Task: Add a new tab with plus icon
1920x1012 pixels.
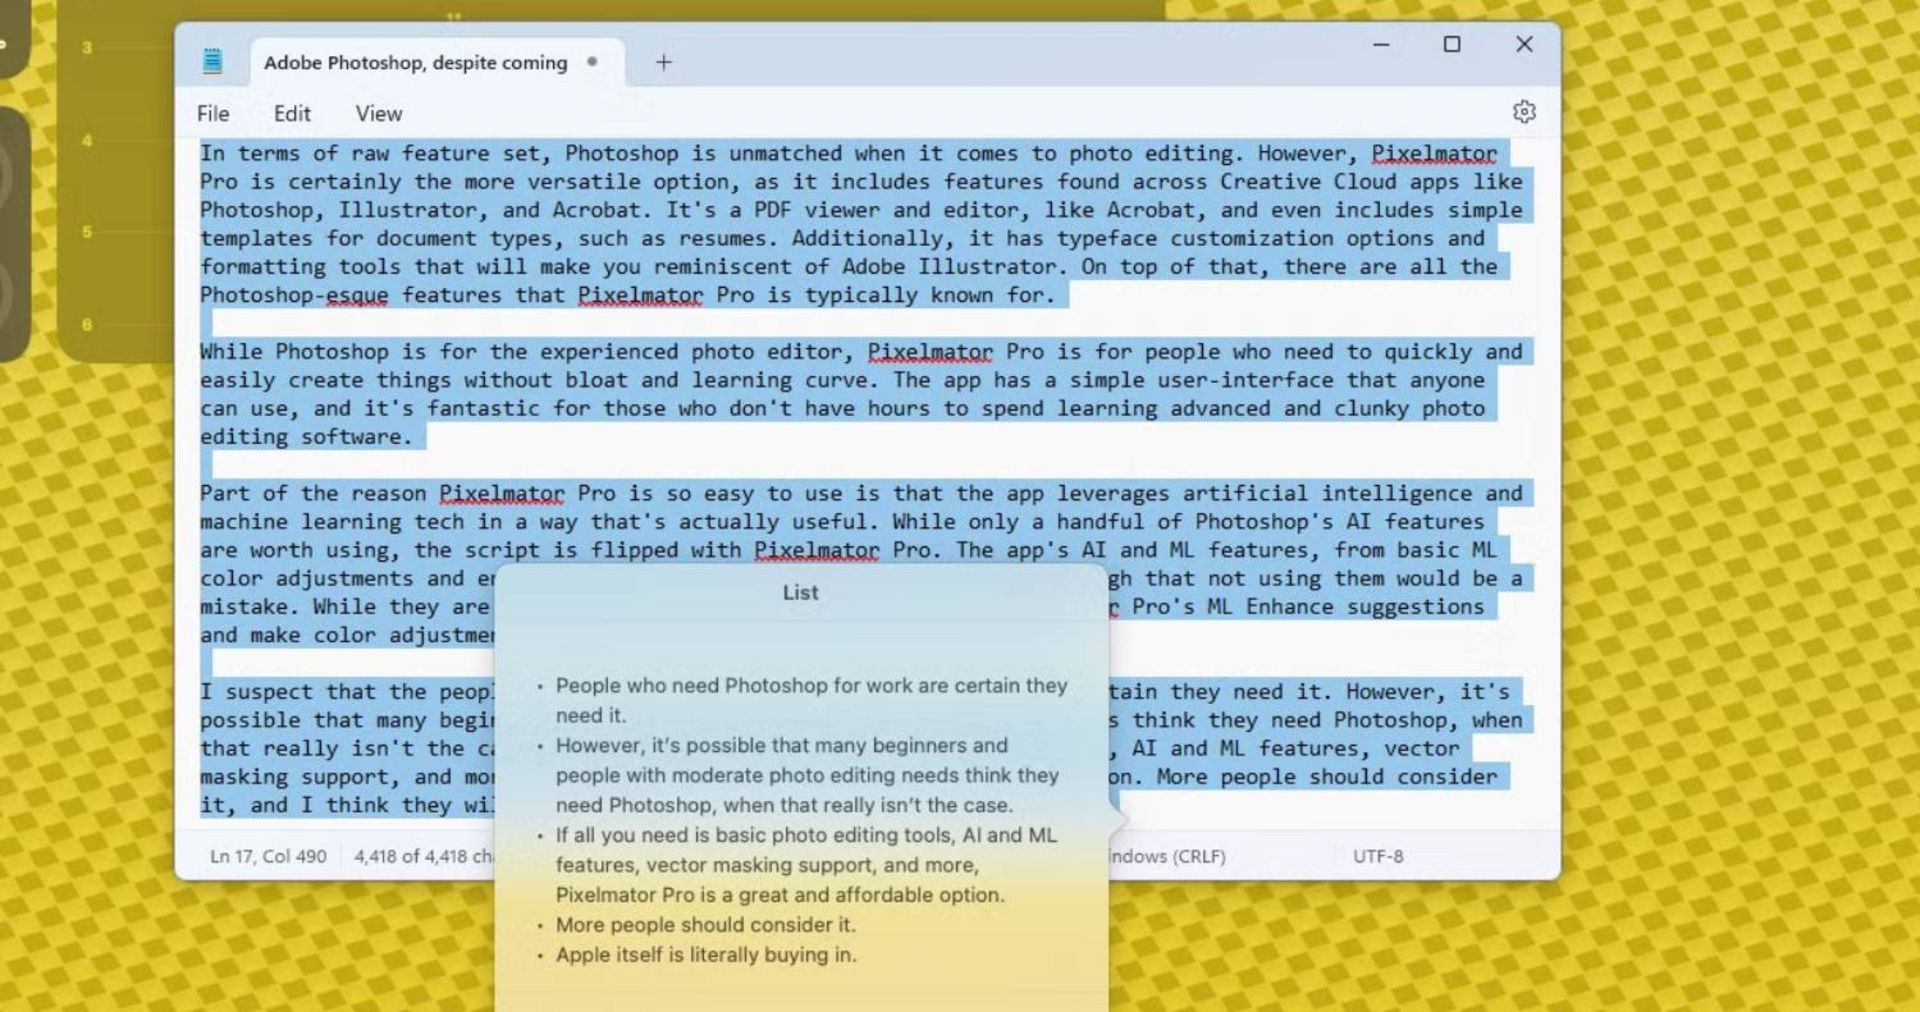Action: point(664,62)
